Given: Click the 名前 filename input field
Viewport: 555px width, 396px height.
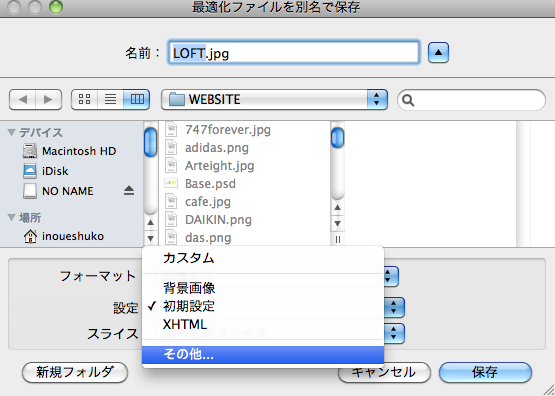Looking at the screenshot, I should click(294, 52).
